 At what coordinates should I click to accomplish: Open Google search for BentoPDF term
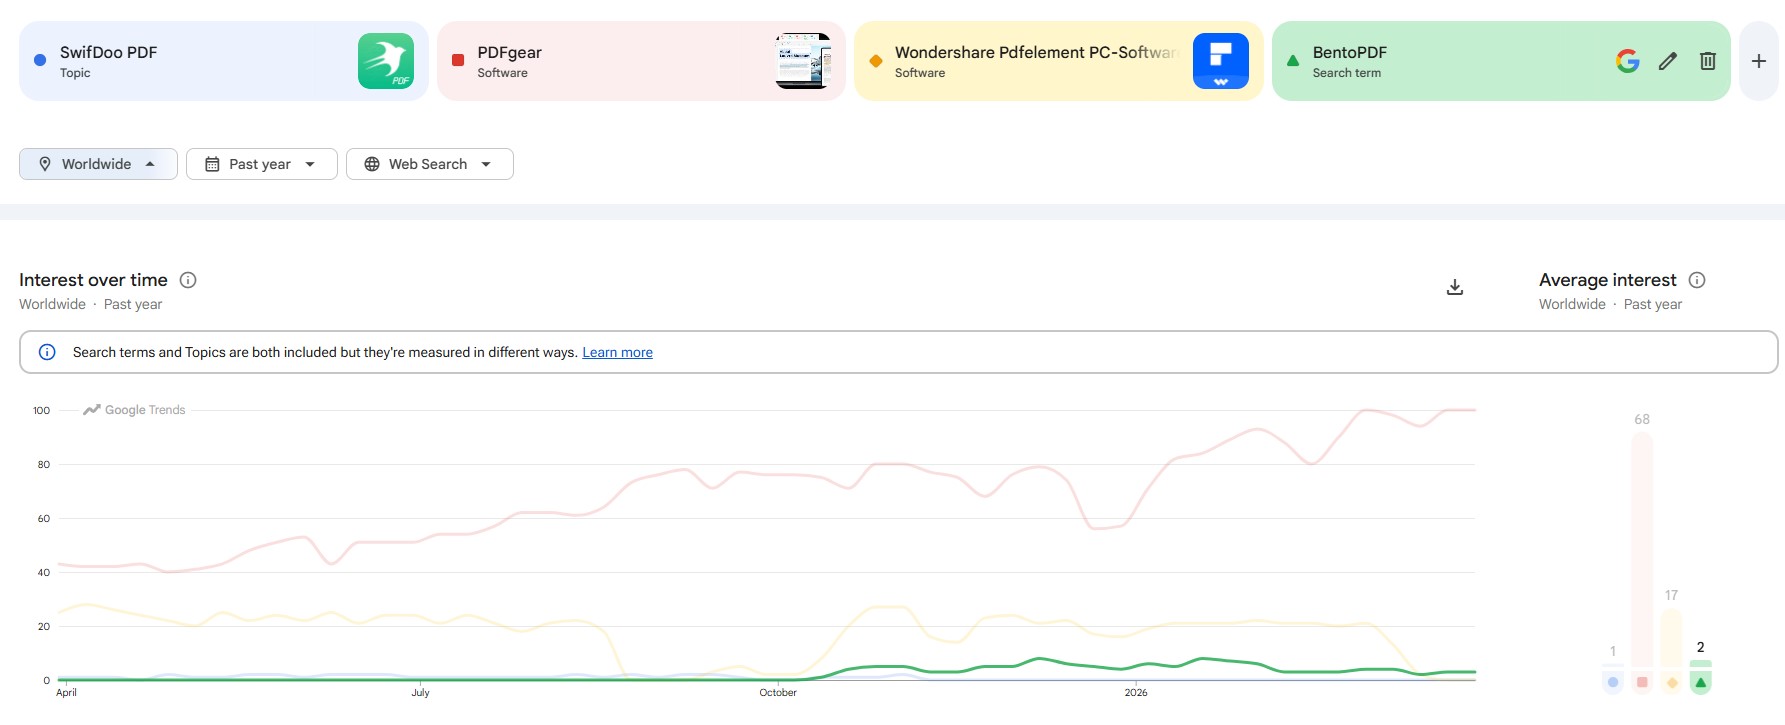coord(1627,61)
